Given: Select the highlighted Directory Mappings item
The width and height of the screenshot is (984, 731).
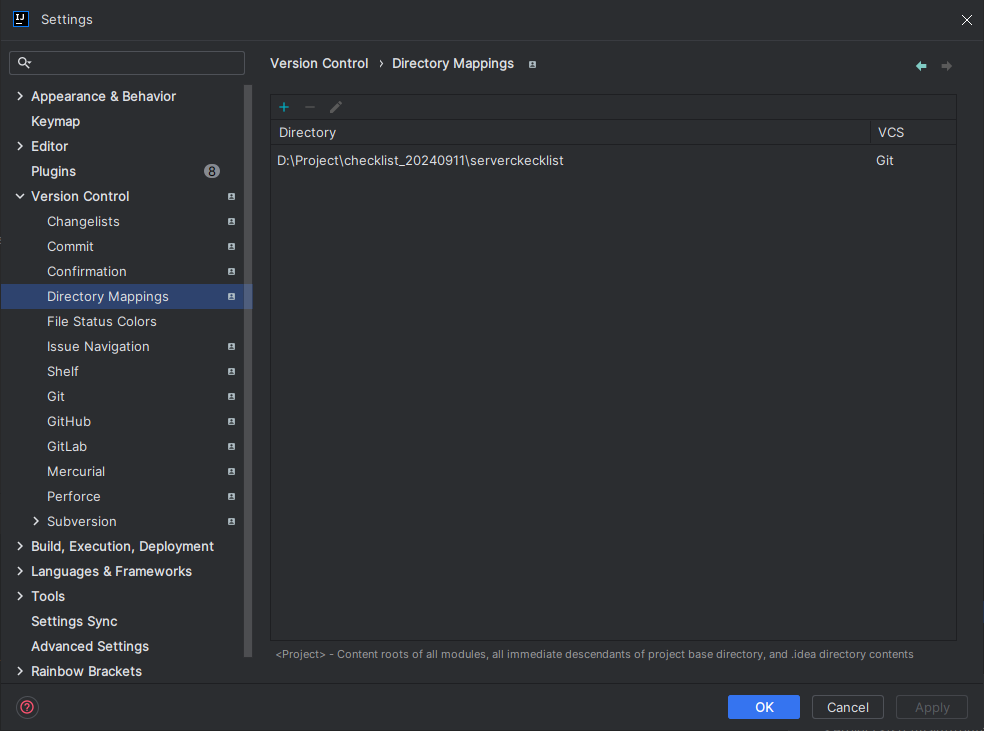Looking at the screenshot, I should tap(126, 296).
